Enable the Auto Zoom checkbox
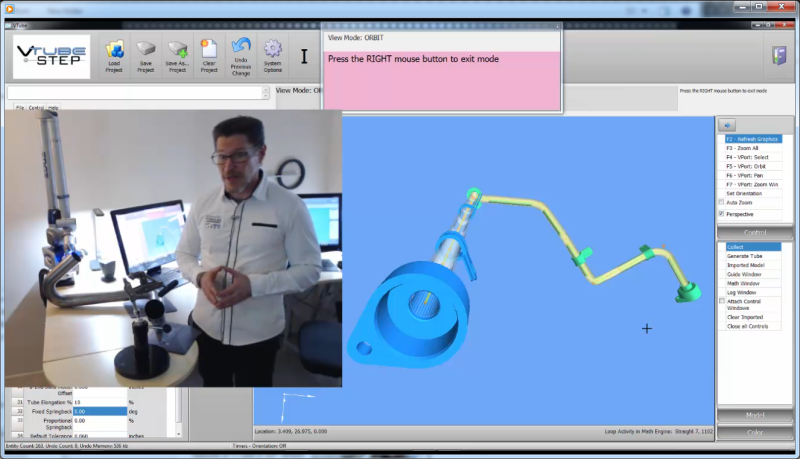Screen dimensions: 800x459 [722, 203]
